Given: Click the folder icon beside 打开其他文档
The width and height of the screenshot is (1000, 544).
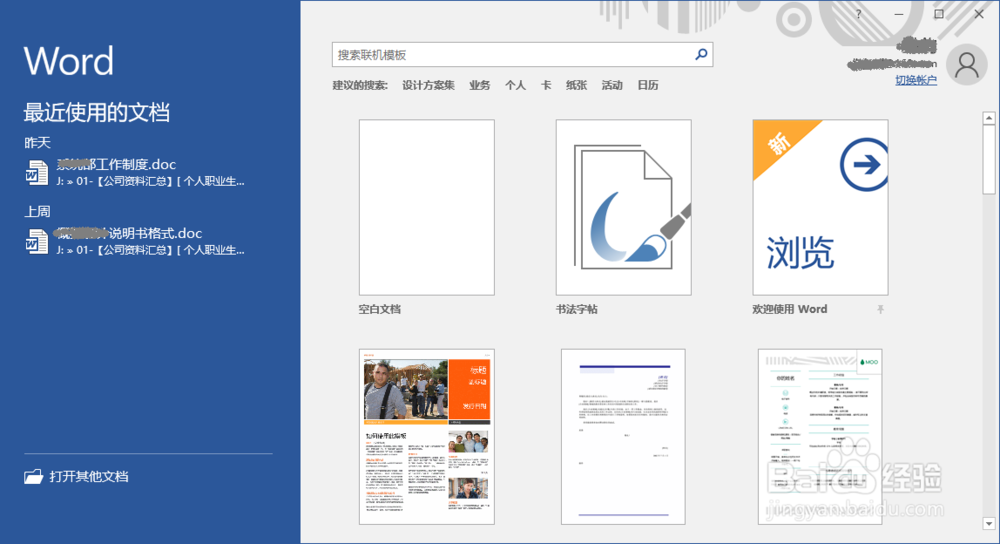Looking at the screenshot, I should (33, 476).
